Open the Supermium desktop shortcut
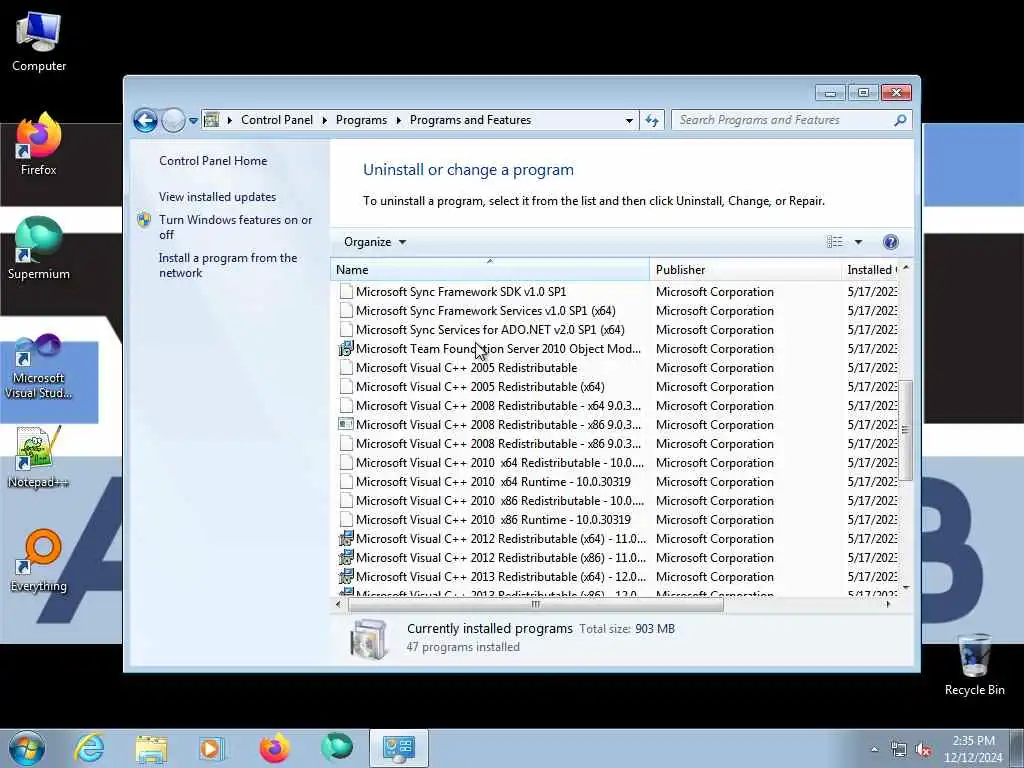Screen dimensions: 1024x768 pyautogui.click(x=39, y=249)
